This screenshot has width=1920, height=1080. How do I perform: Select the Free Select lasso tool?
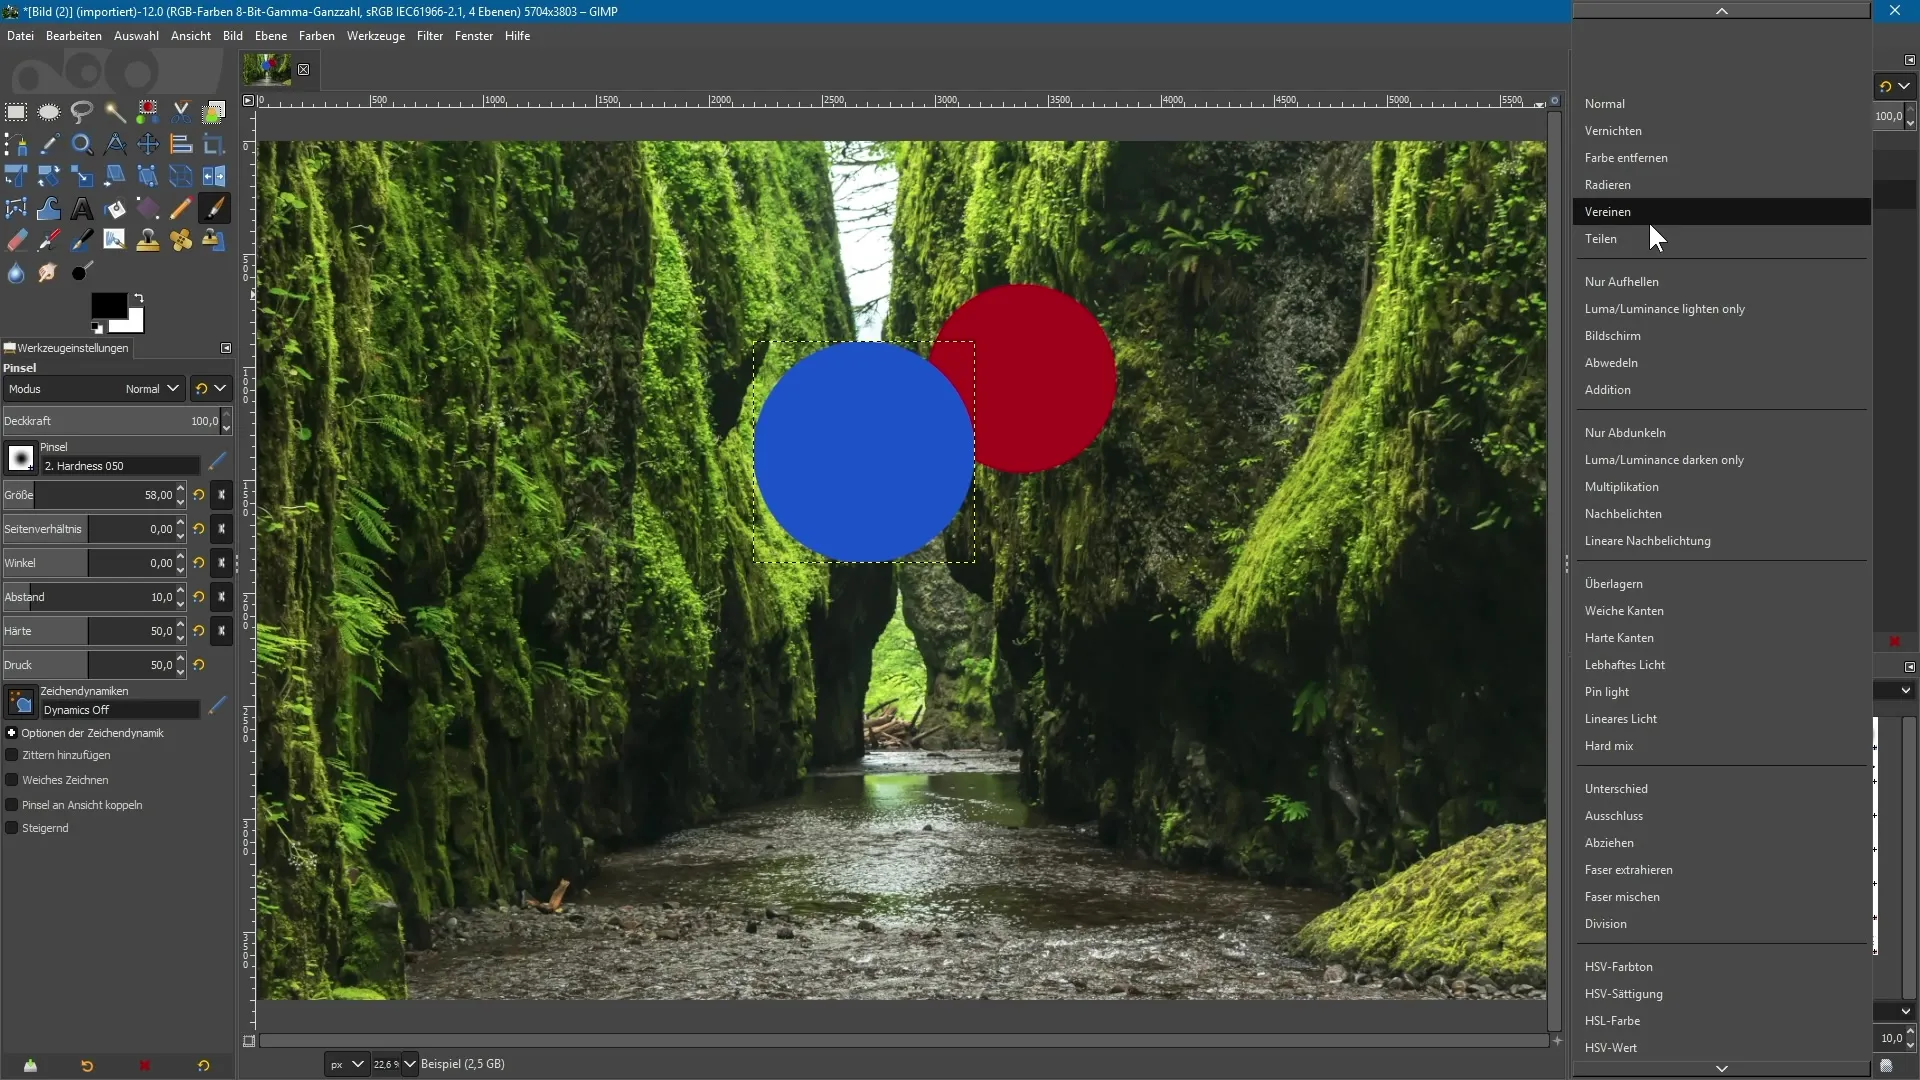(82, 112)
